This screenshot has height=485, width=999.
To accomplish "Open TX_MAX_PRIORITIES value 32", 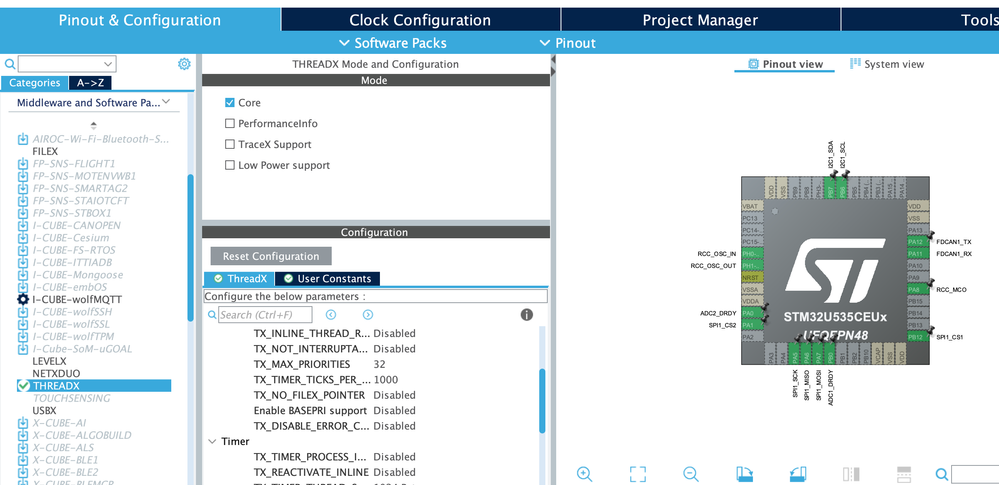I will 378,365.
